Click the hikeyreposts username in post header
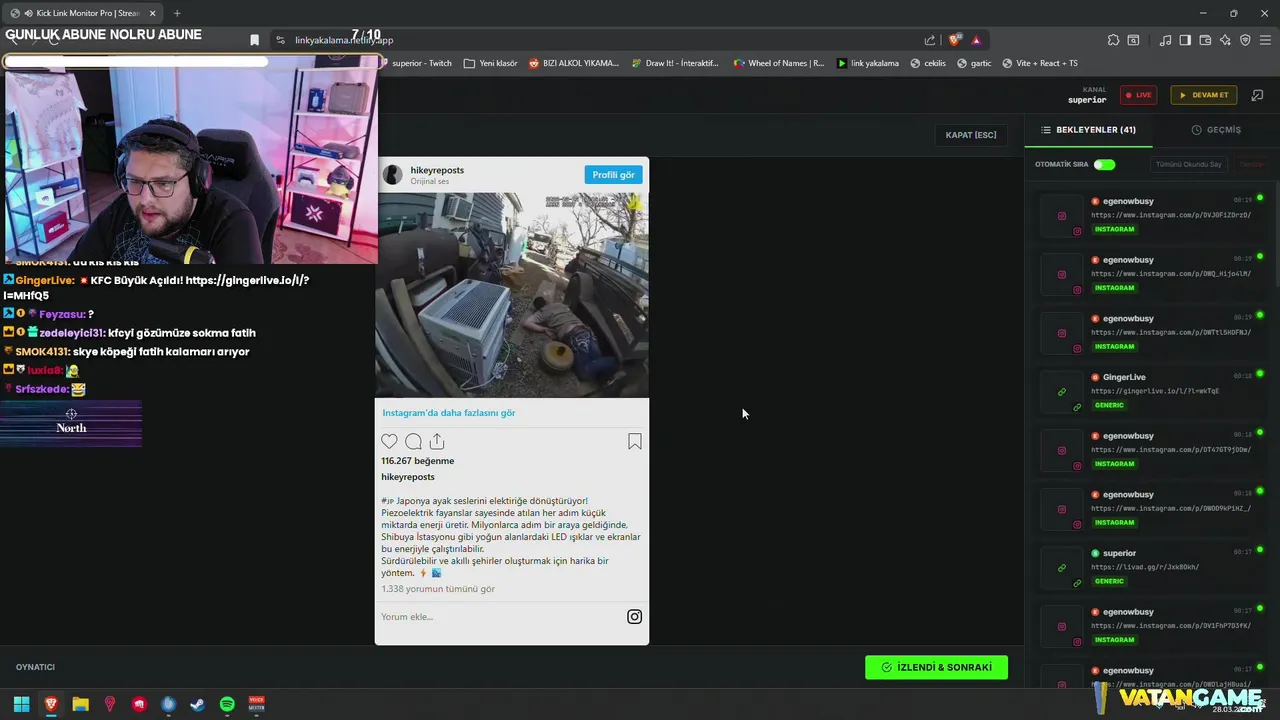The image size is (1280, 720). tap(437, 170)
